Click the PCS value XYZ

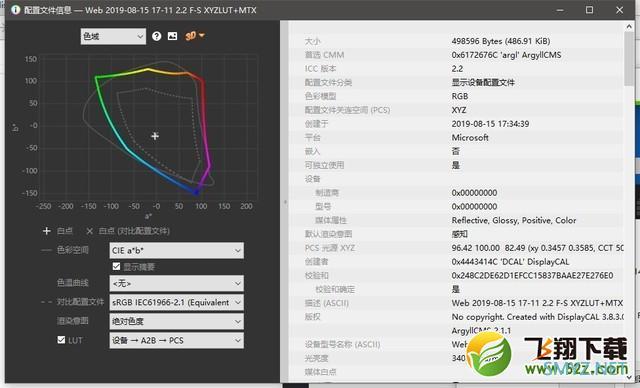tap(459, 110)
